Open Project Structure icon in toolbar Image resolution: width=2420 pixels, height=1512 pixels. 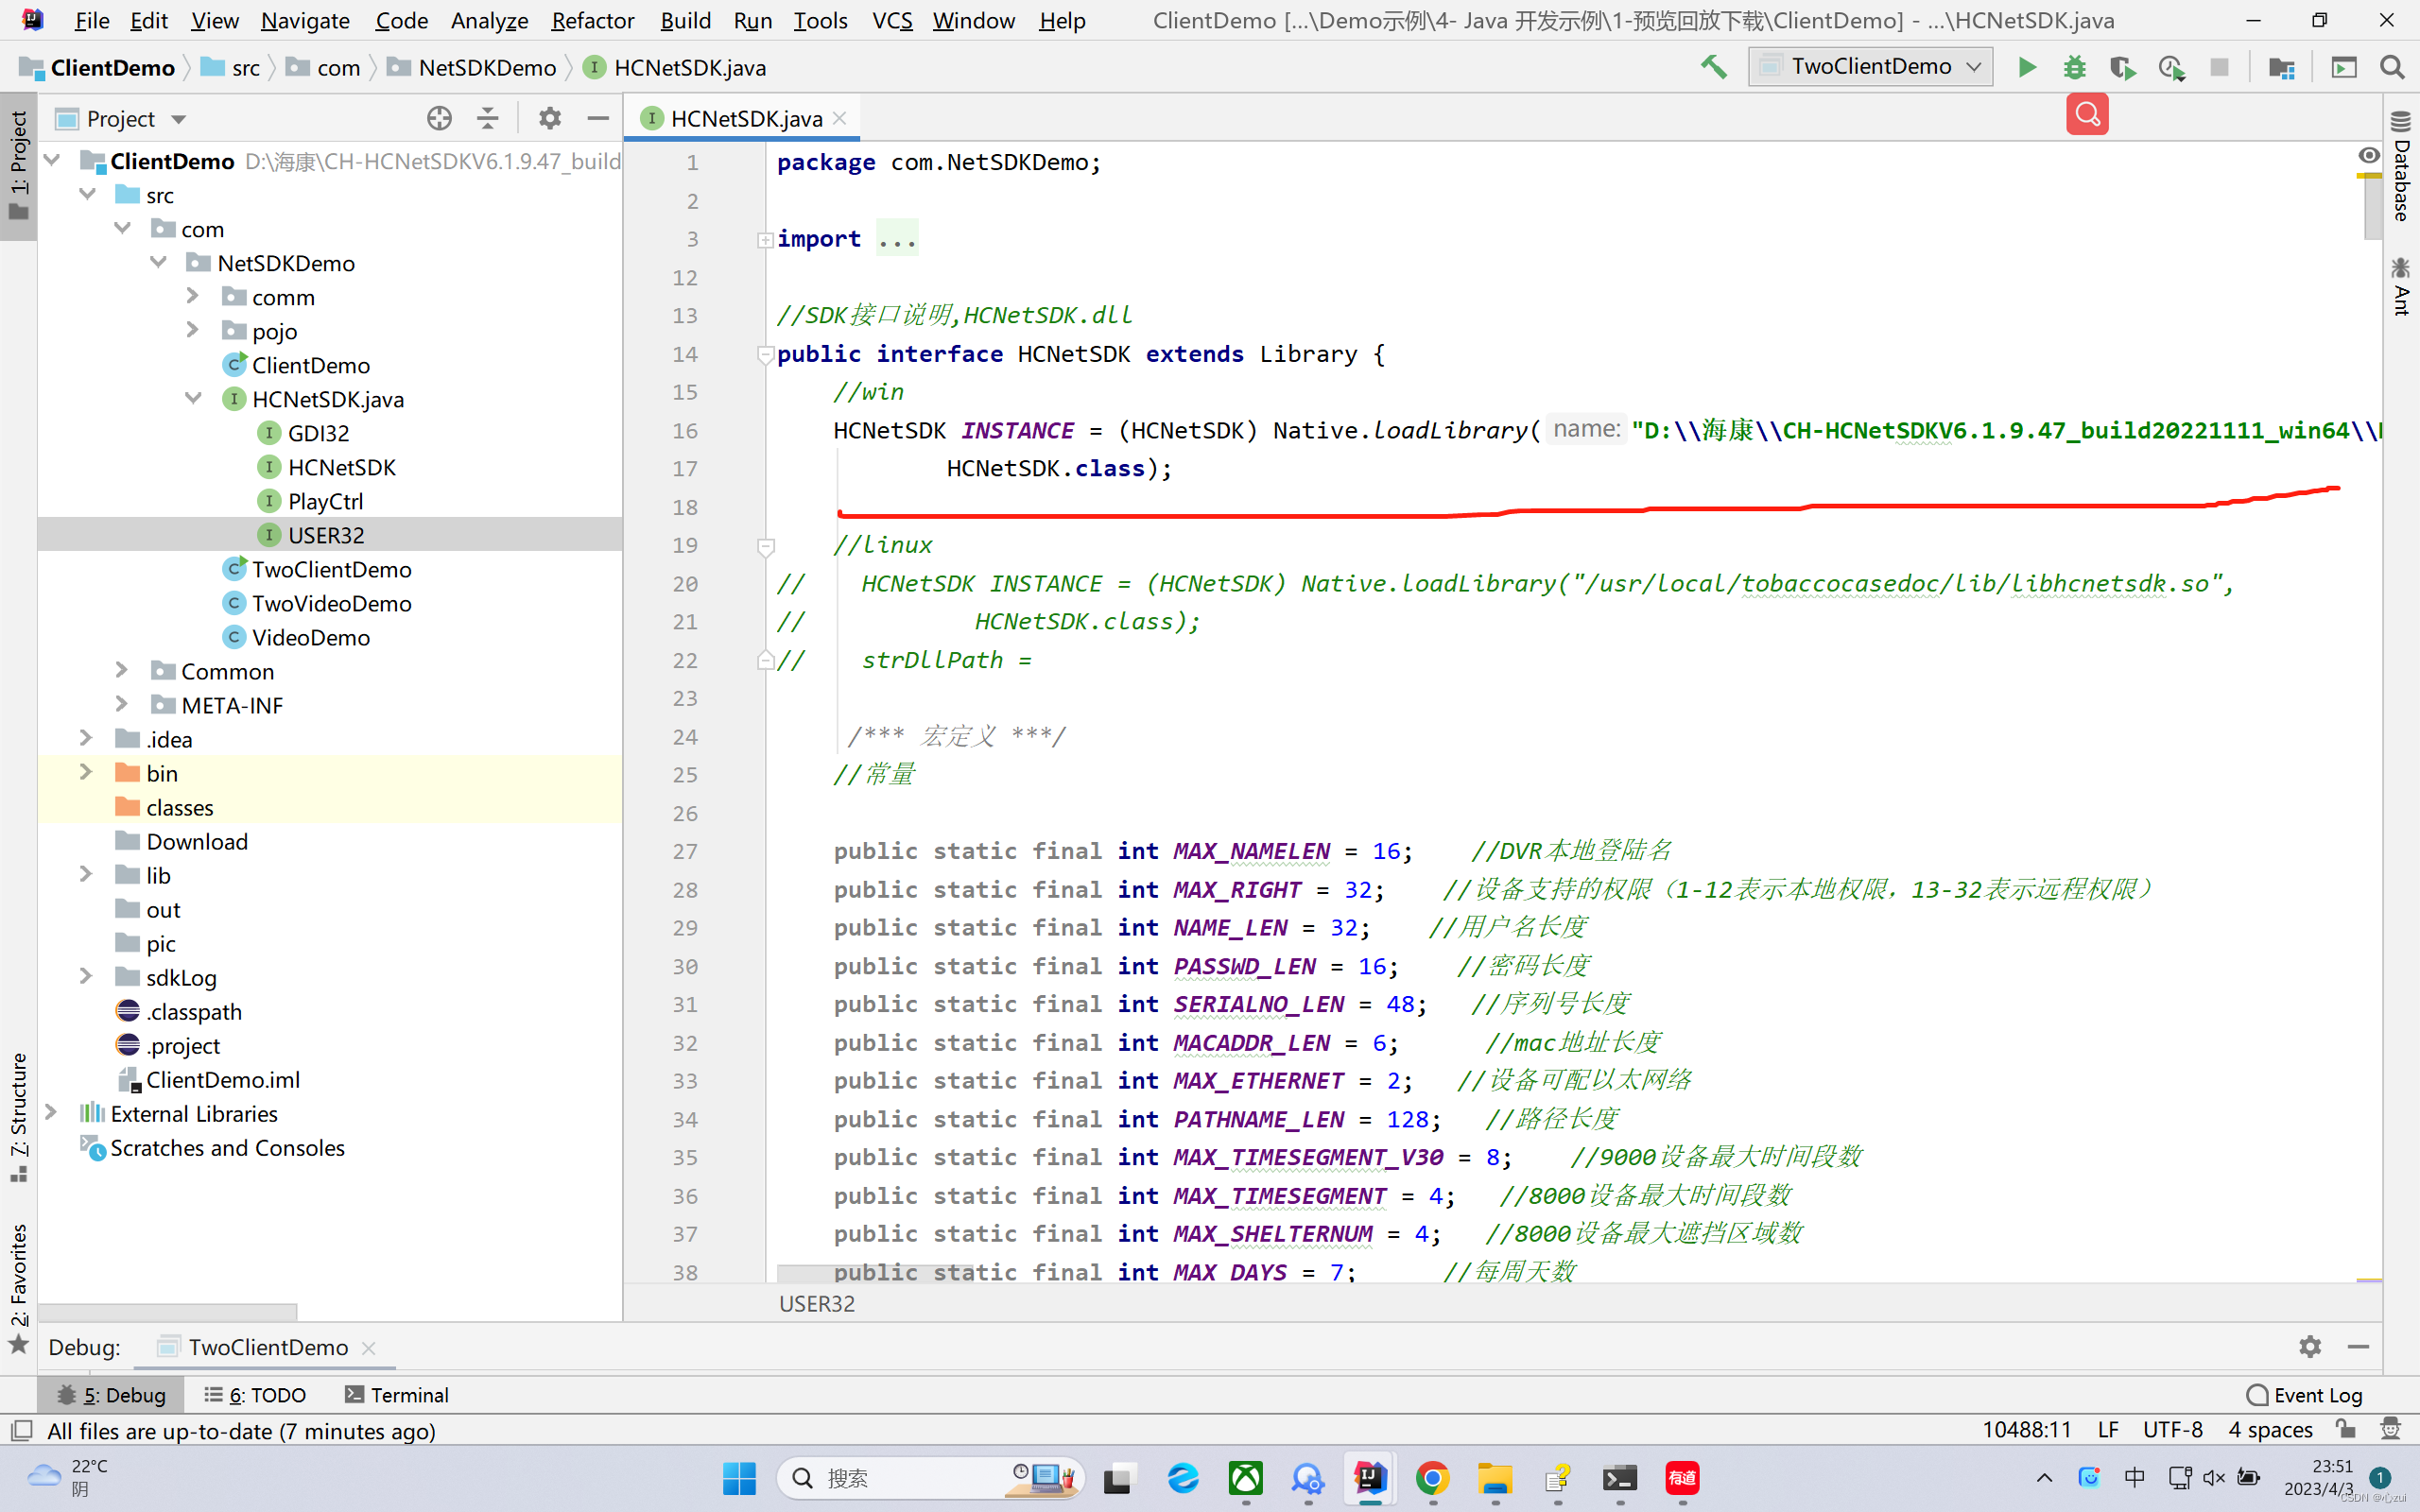[2281, 67]
